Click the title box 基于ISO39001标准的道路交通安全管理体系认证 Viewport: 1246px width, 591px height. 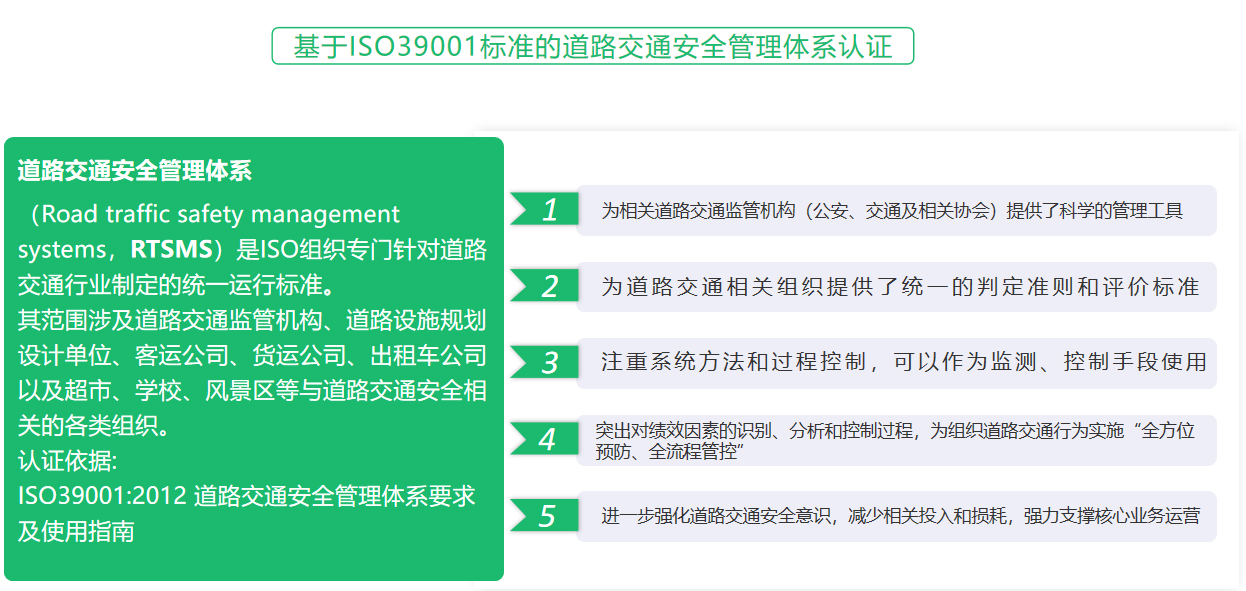pos(593,46)
